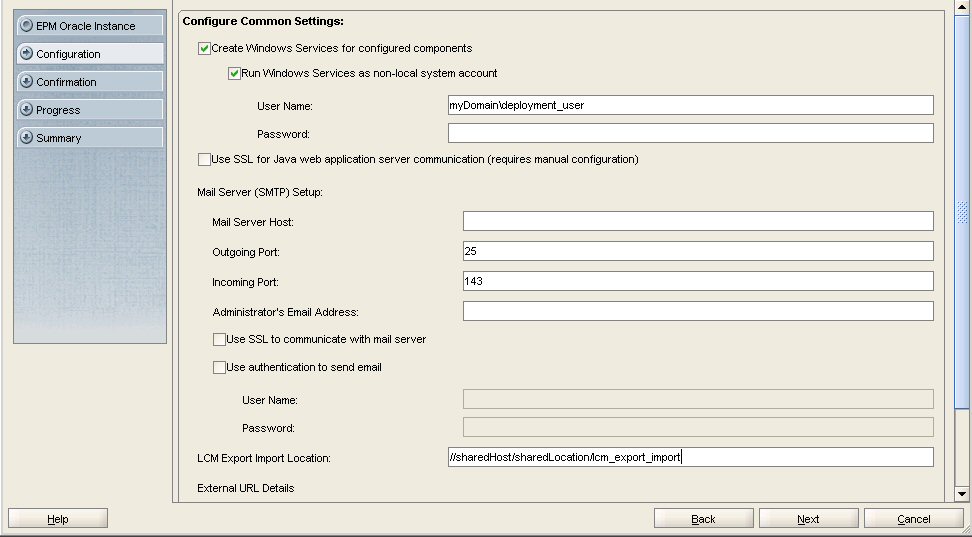Image resolution: width=972 pixels, height=537 pixels.
Task: Go to the Confirmation step
Action: pos(90,81)
